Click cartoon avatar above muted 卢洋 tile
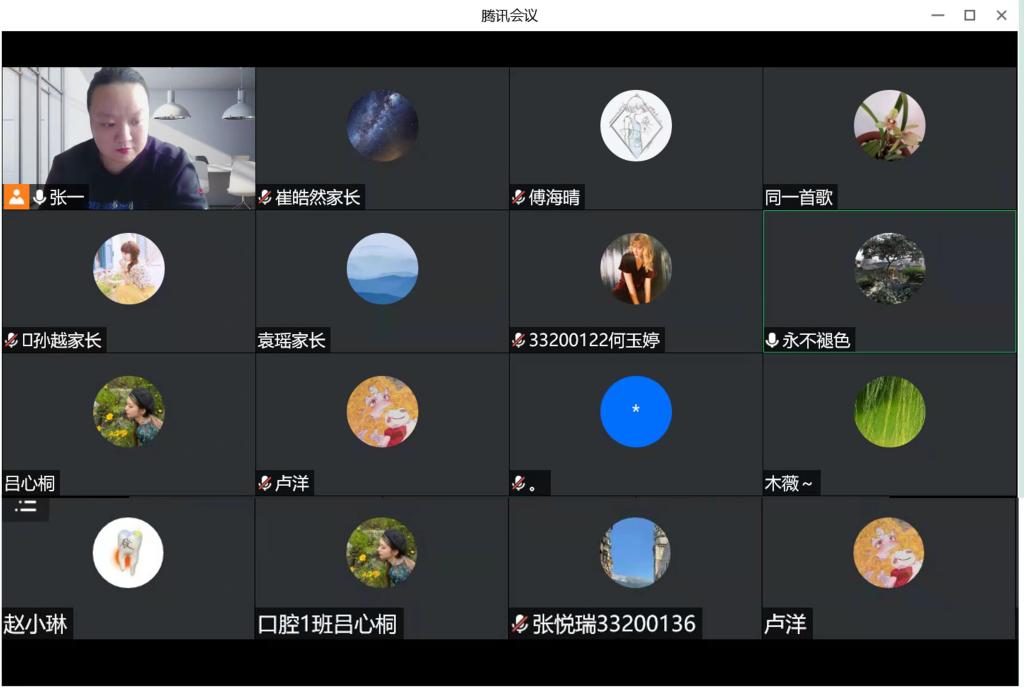The image size is (1024, 687). [x=382, y=411]
